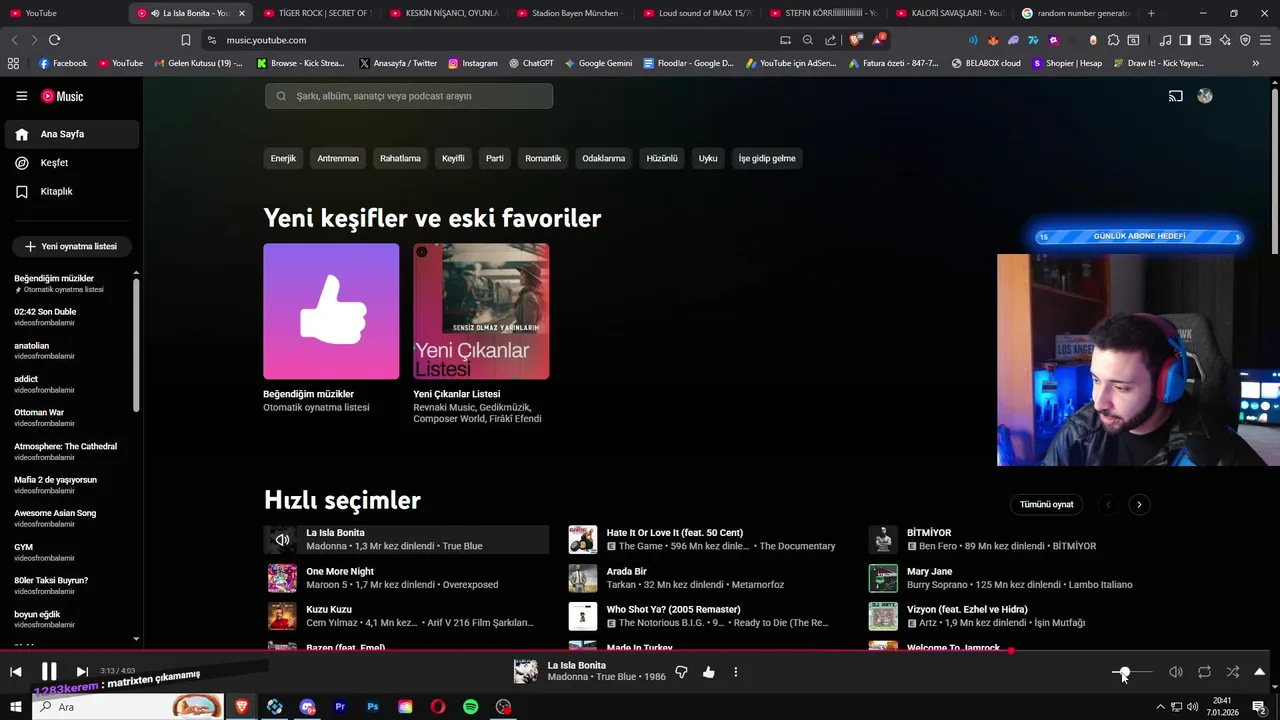This screenshot has height=720, width=1280.
Task: Play Mary Jane by Burry Soprano
Action: click(x=1008, y=578)
